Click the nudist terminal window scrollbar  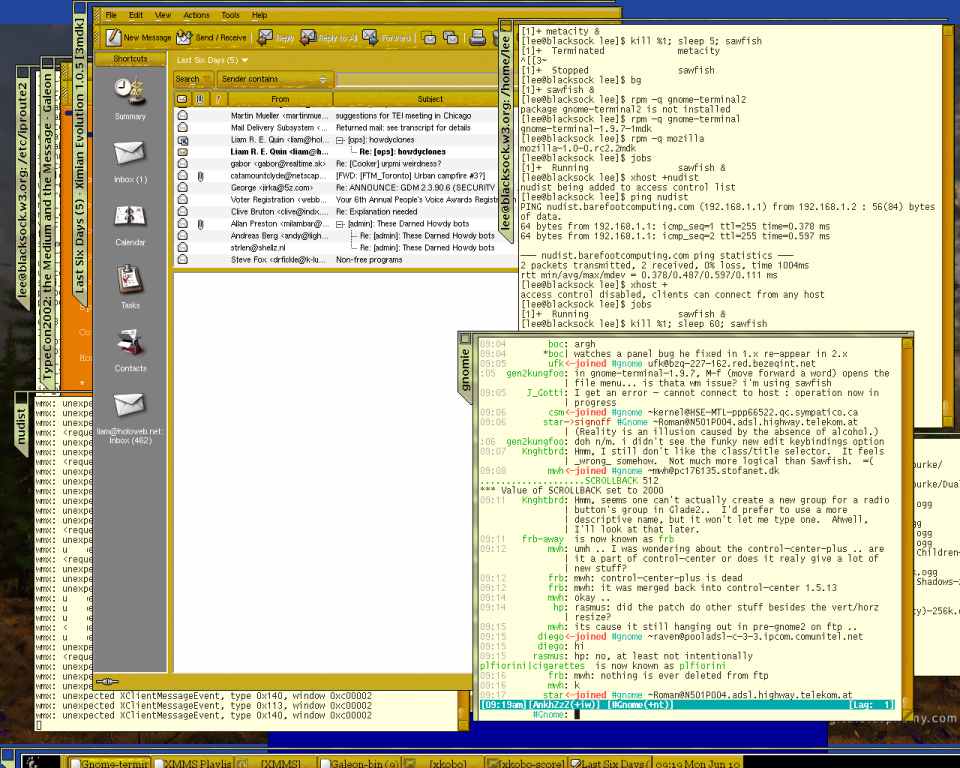pos(464,710)
